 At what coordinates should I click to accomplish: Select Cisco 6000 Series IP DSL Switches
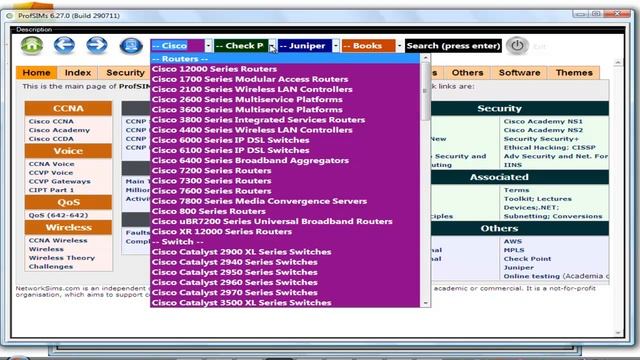285,140
